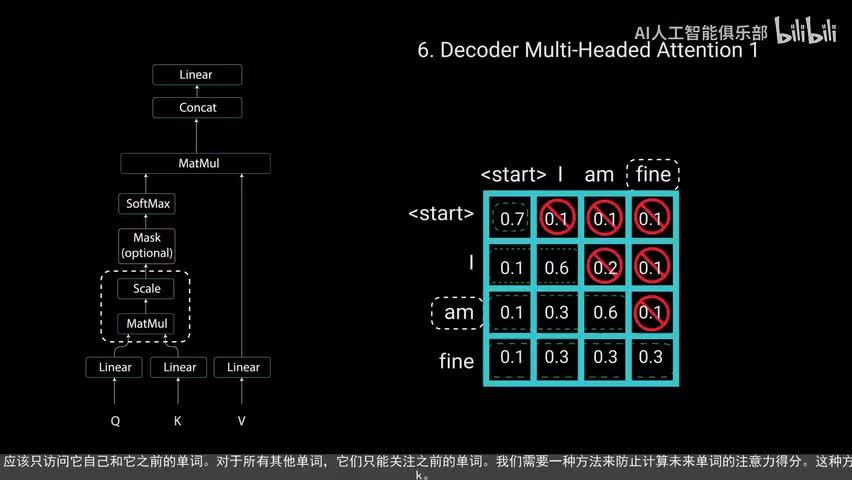Click the crossed-out 0.2 cell
This screenshot has height=480, width=852.
point(605,265)
